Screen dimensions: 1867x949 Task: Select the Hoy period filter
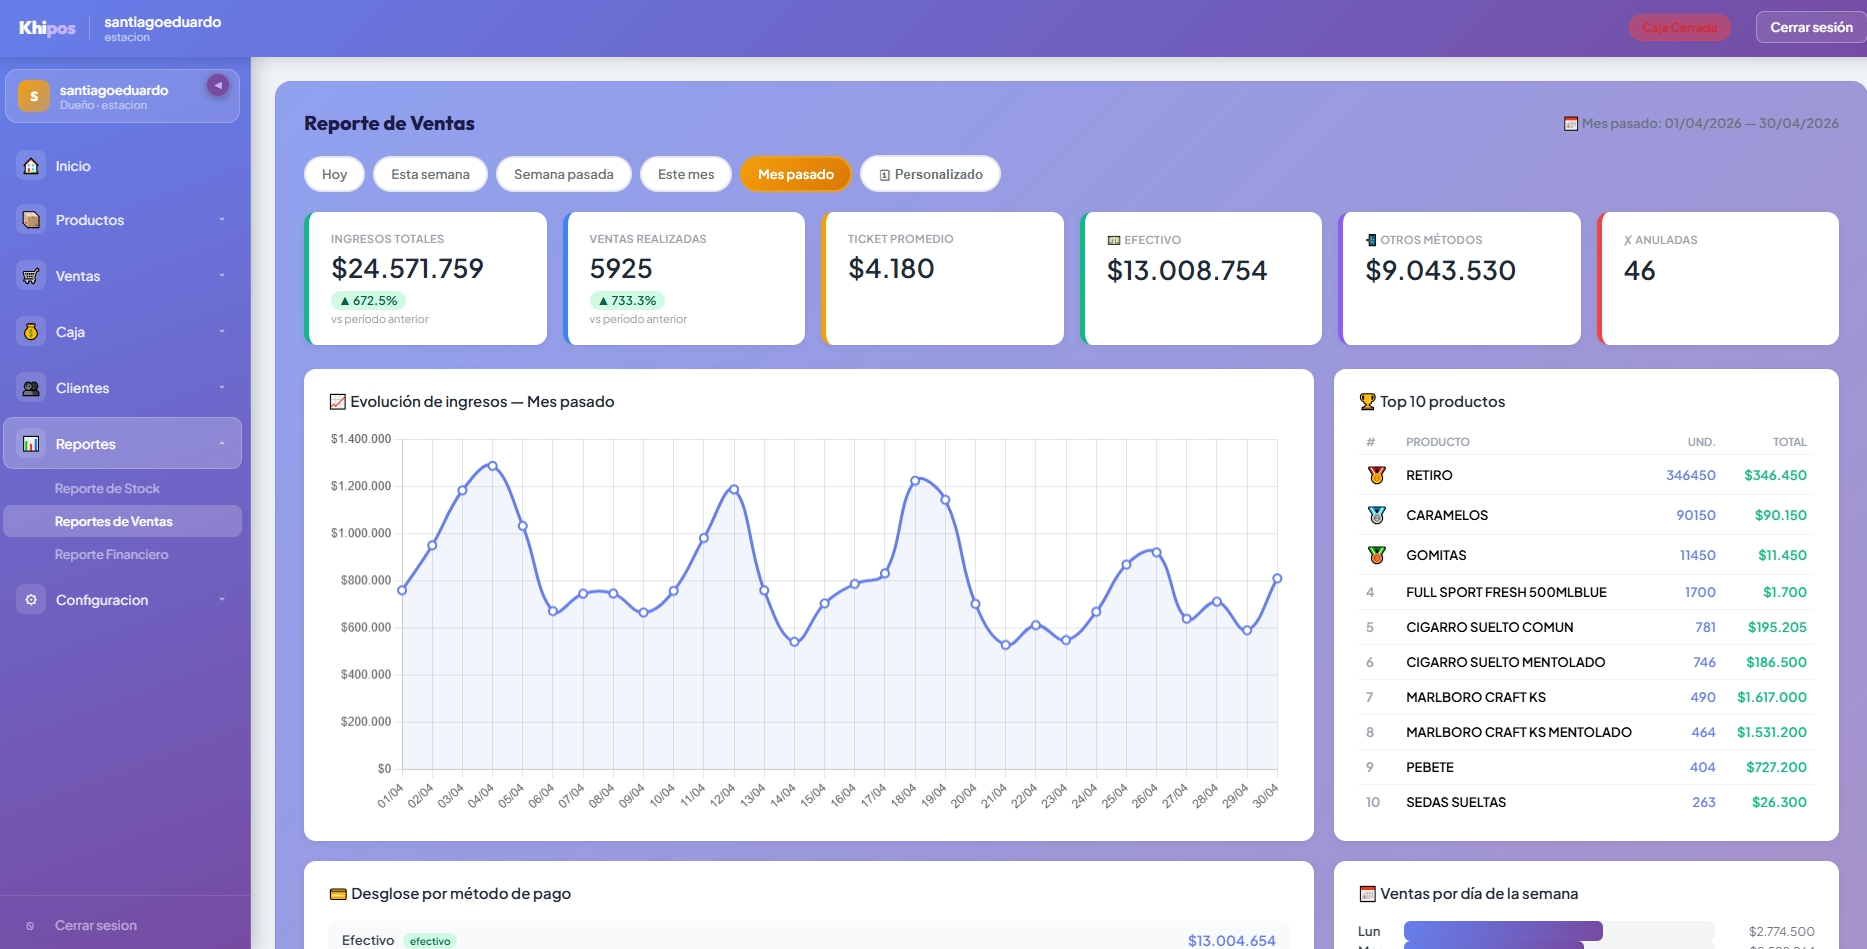[x=334, y=174]
